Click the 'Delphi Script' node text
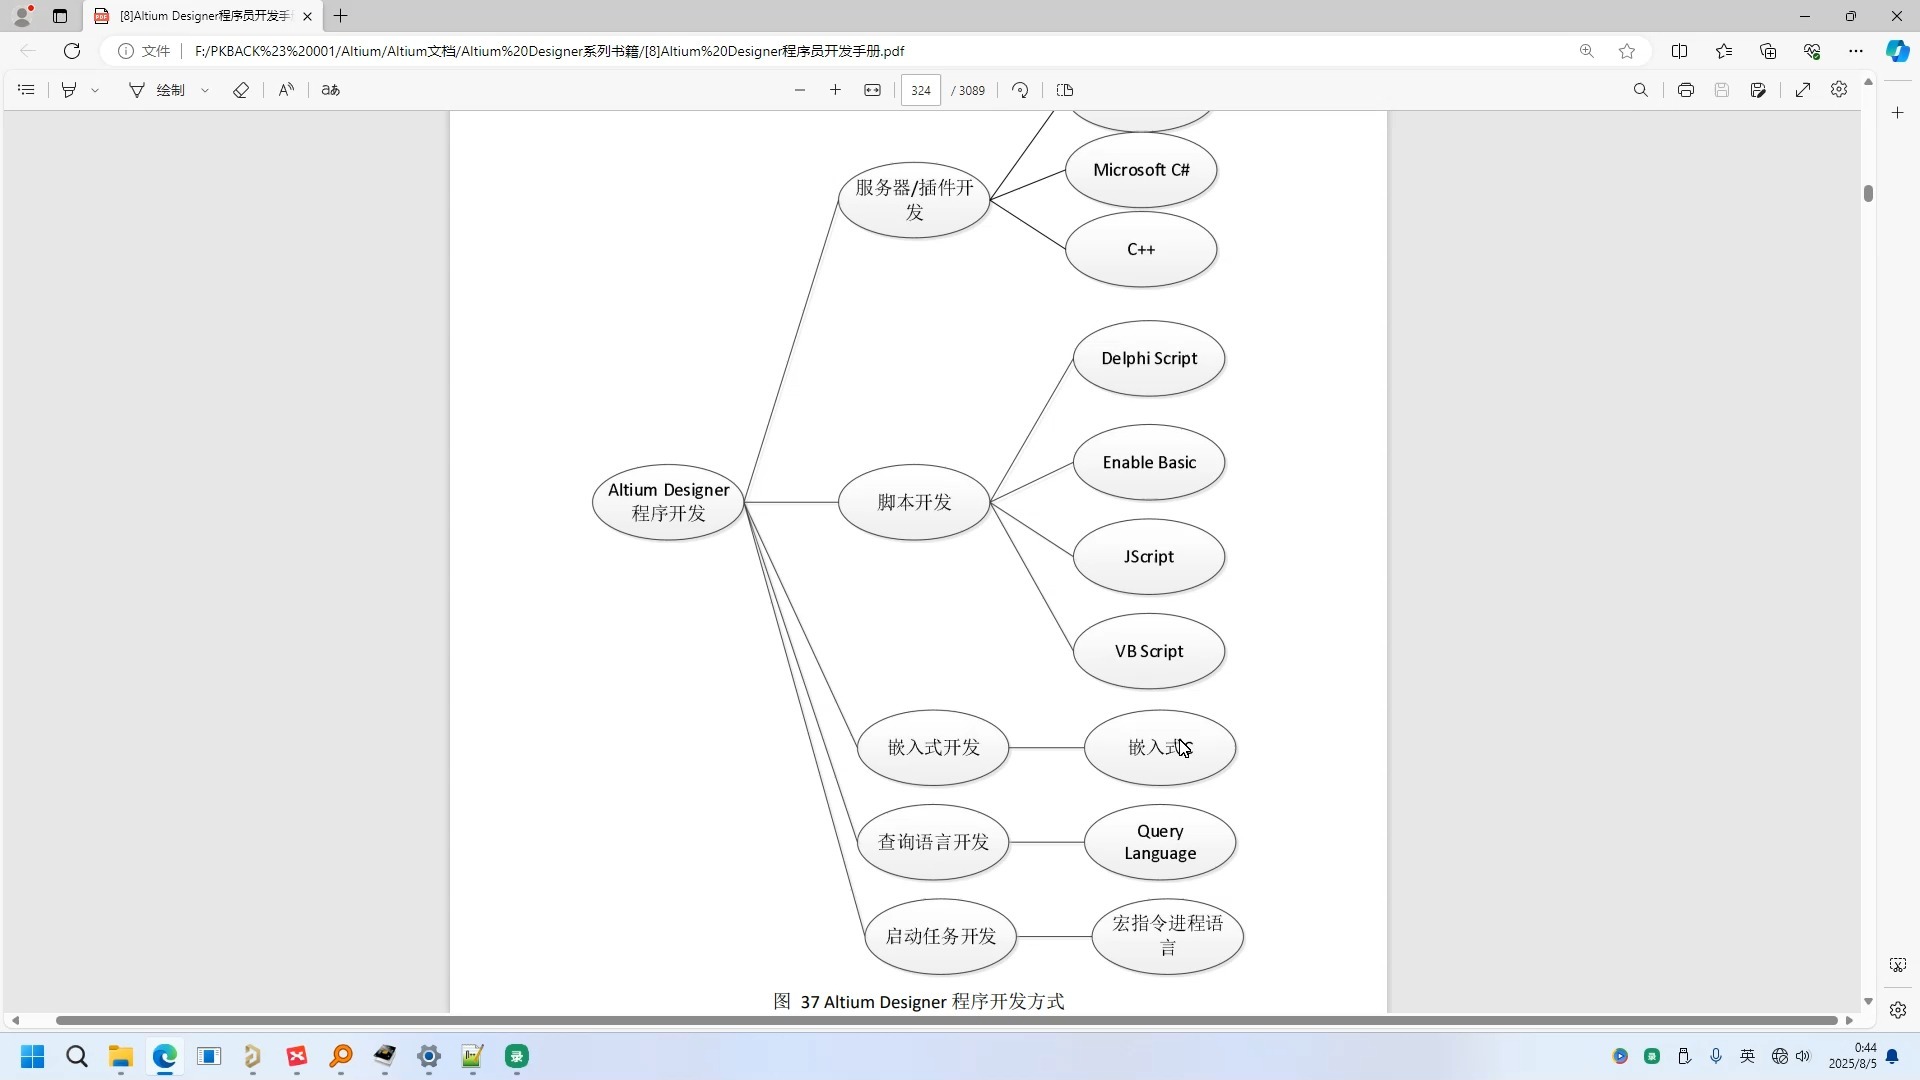This screenshot has width=1920, height=1080. coord(1149,358)
